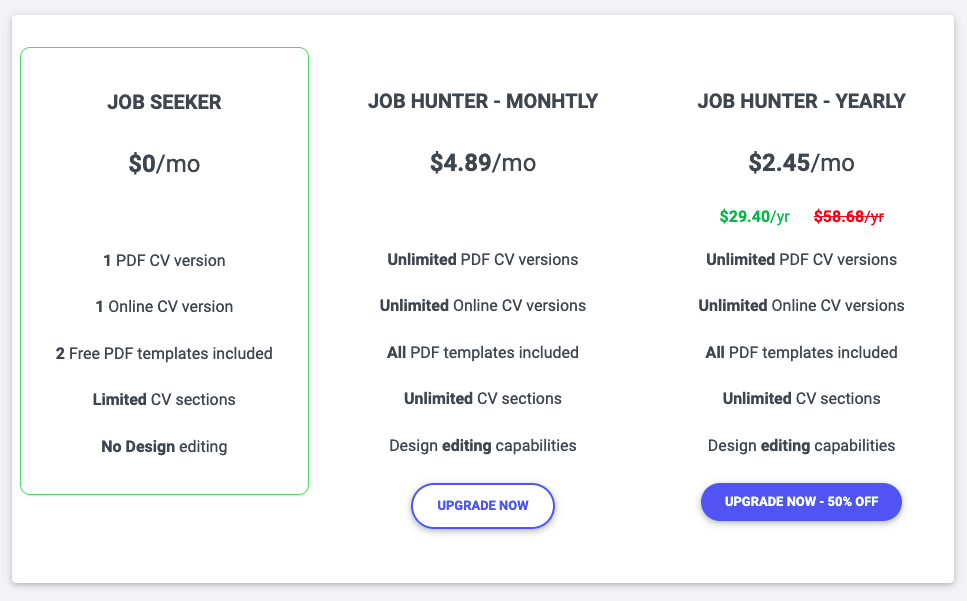Click the JOB HUNTER - MONHTLY heading
This screenshot has width=967, height=601.
click(483, 101)
